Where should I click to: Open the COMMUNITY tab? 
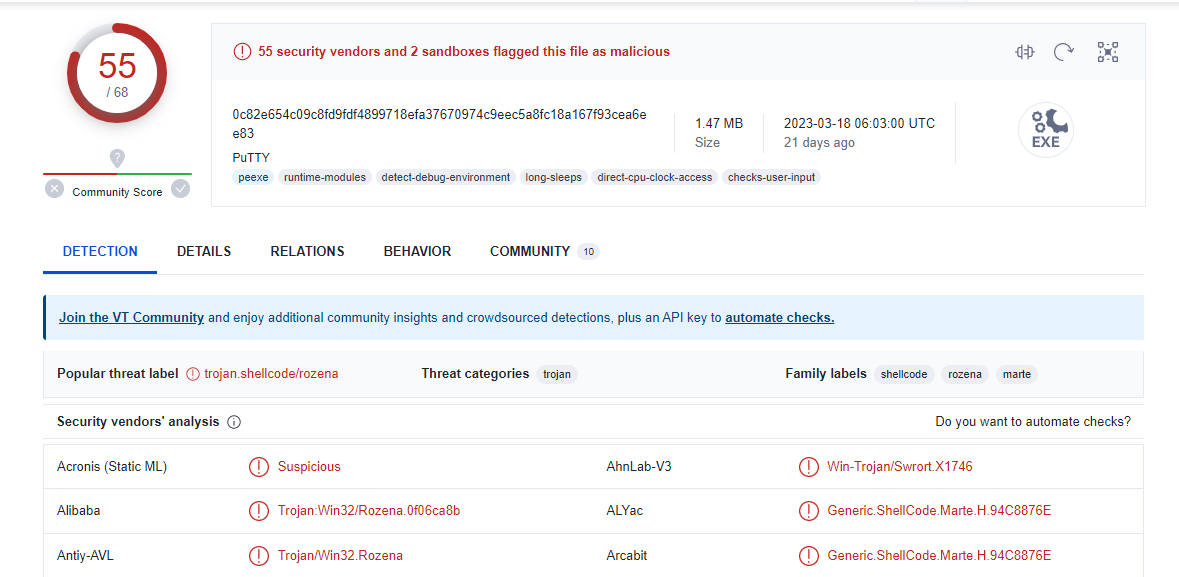coord(544,251)
